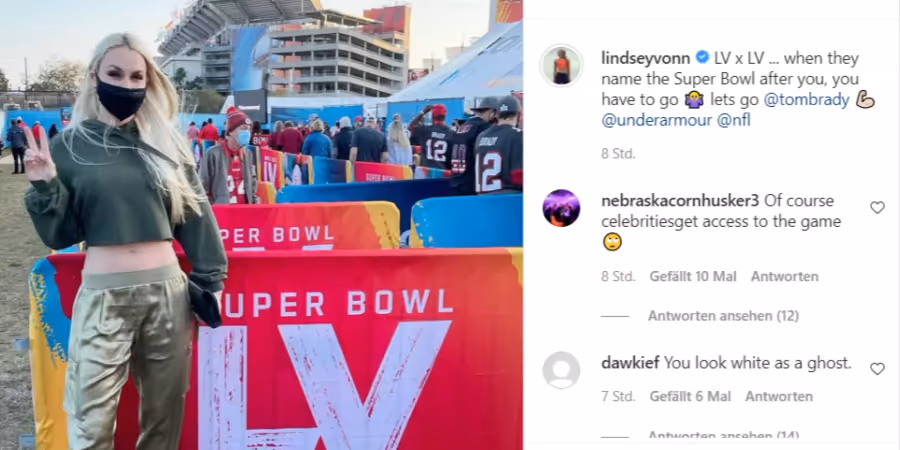Expand replies with Antworten ansehen (14)
This screenshot has width=900, height=450.
pyautogui.click(x=723, y=436)
